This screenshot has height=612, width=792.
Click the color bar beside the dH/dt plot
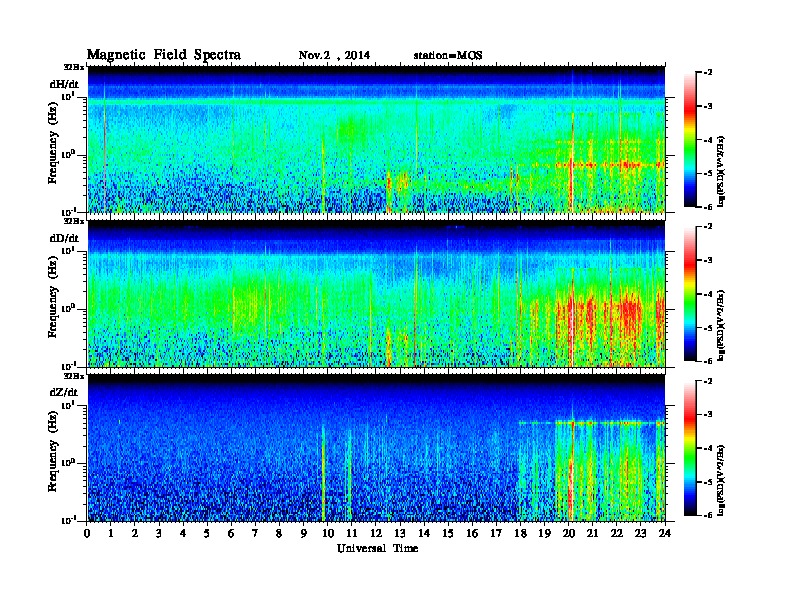(690, 140)
